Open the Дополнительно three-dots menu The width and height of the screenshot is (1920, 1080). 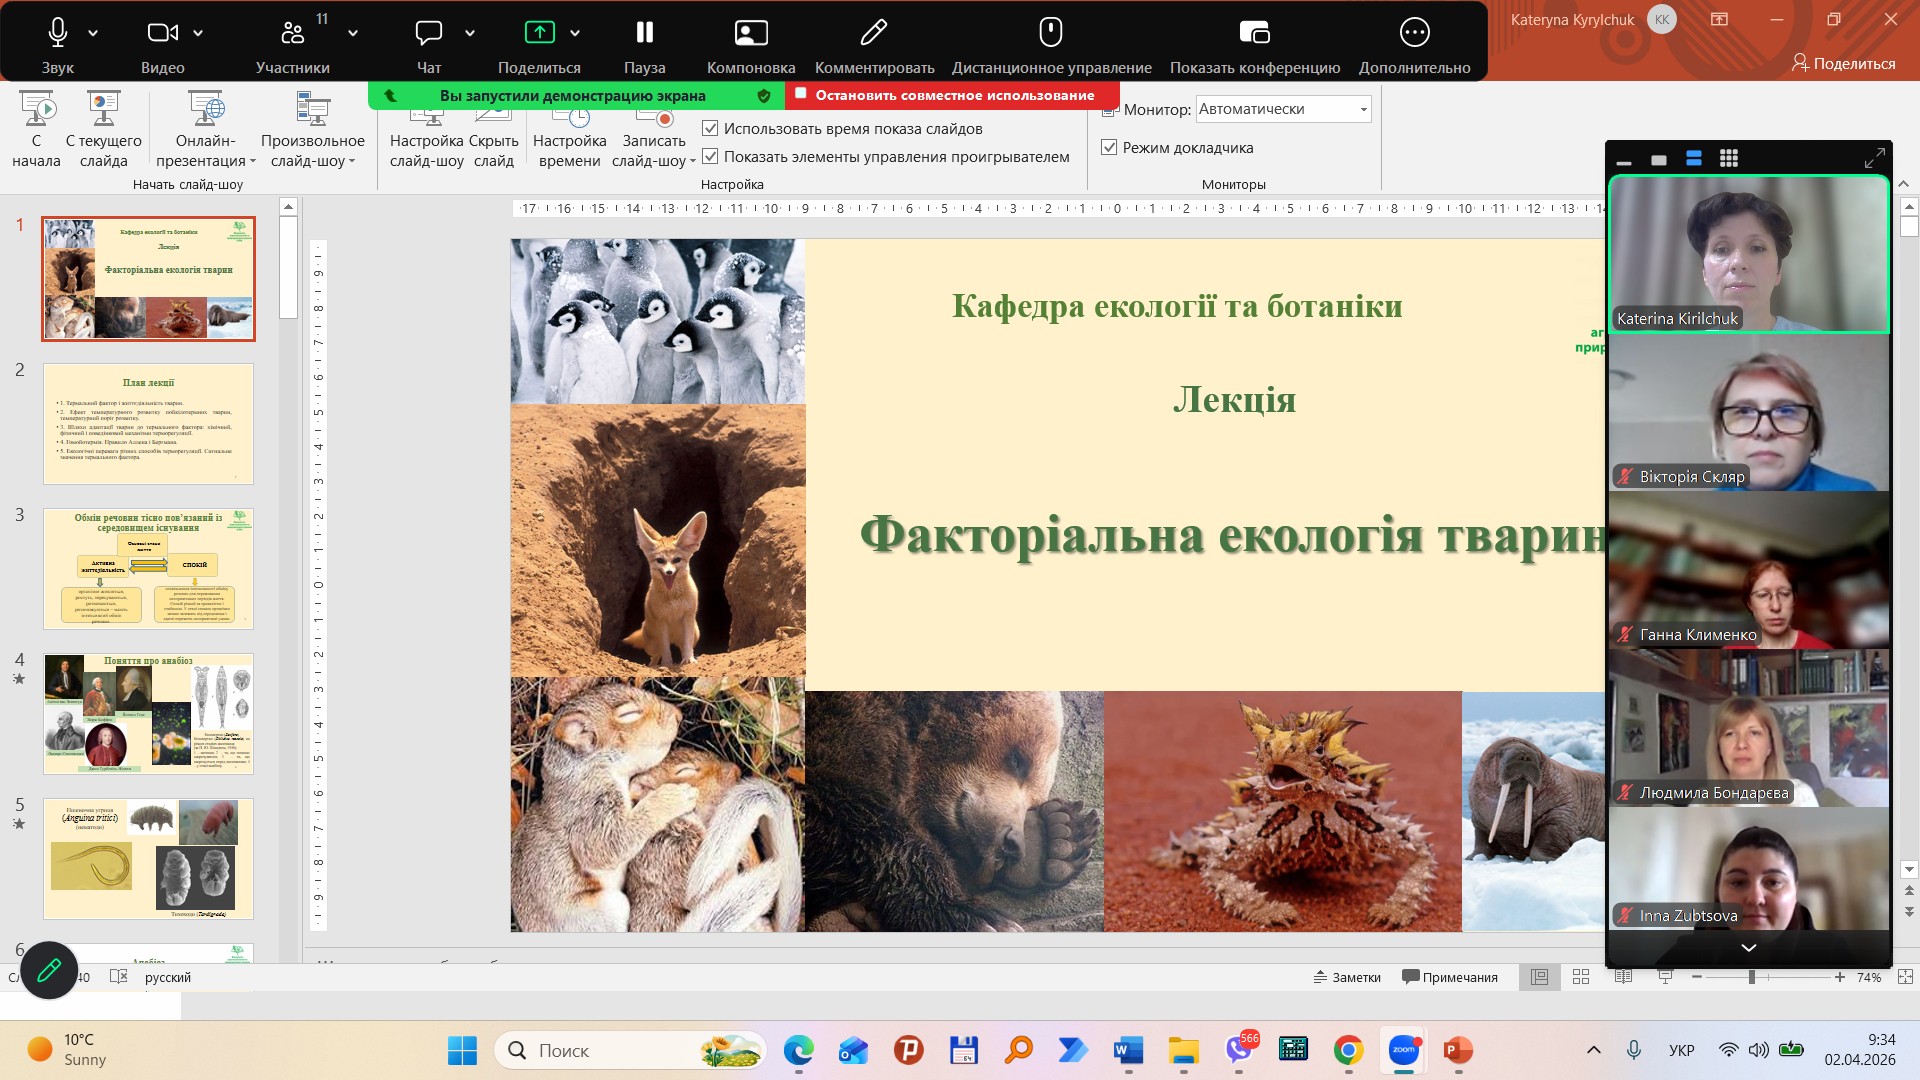click(x=1414, y=34)
